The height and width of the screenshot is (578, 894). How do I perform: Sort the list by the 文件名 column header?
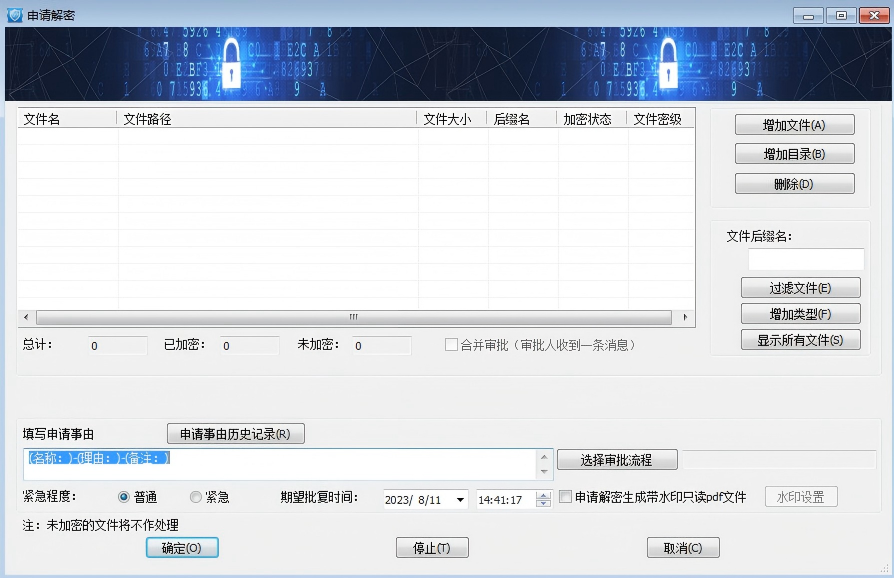point(67,119)
